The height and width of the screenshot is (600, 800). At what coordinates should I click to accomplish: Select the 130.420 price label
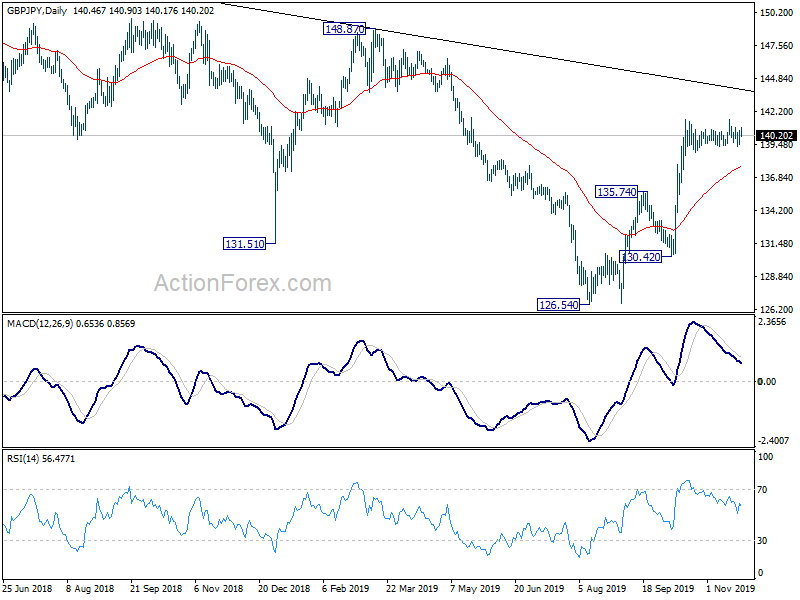pos(641,257)
